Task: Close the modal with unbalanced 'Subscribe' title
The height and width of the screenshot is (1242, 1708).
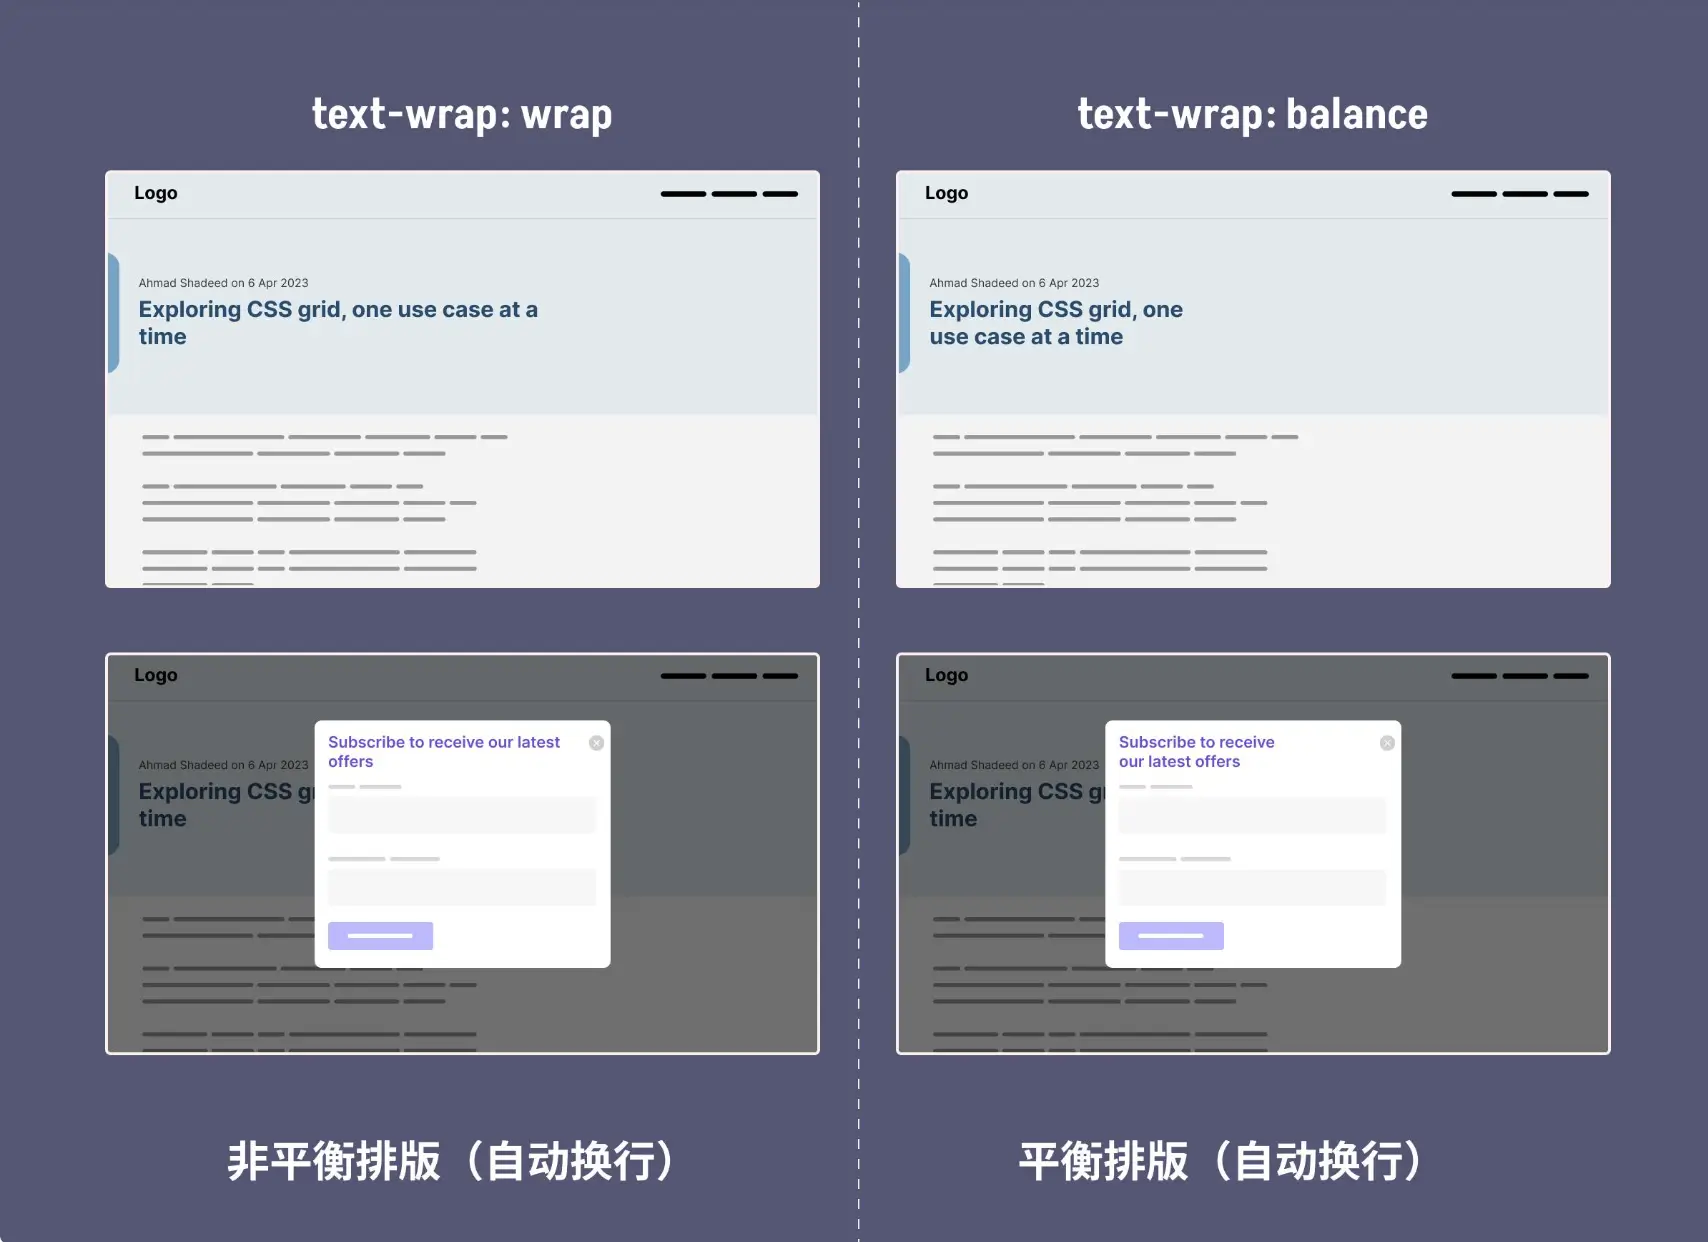Action: (596, 743)
